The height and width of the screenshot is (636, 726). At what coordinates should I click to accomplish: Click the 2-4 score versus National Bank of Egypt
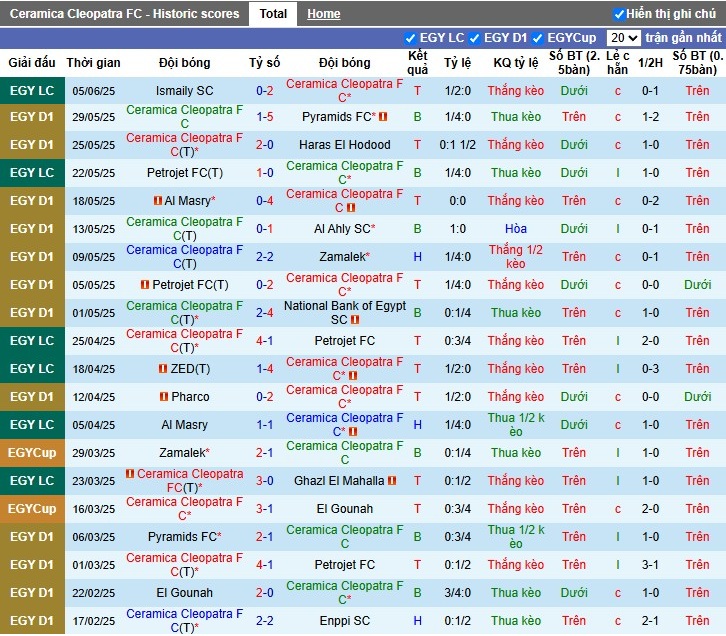point(264,312)
